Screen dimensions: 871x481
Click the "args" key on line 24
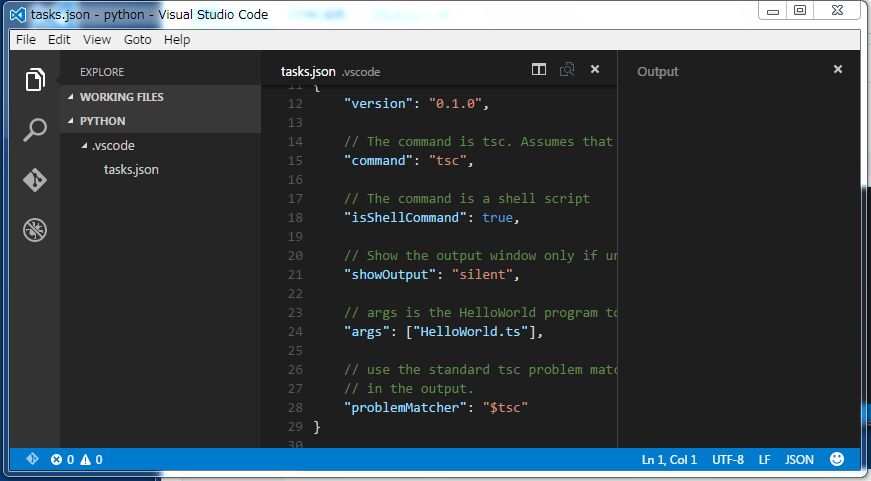tap(367, 332)
